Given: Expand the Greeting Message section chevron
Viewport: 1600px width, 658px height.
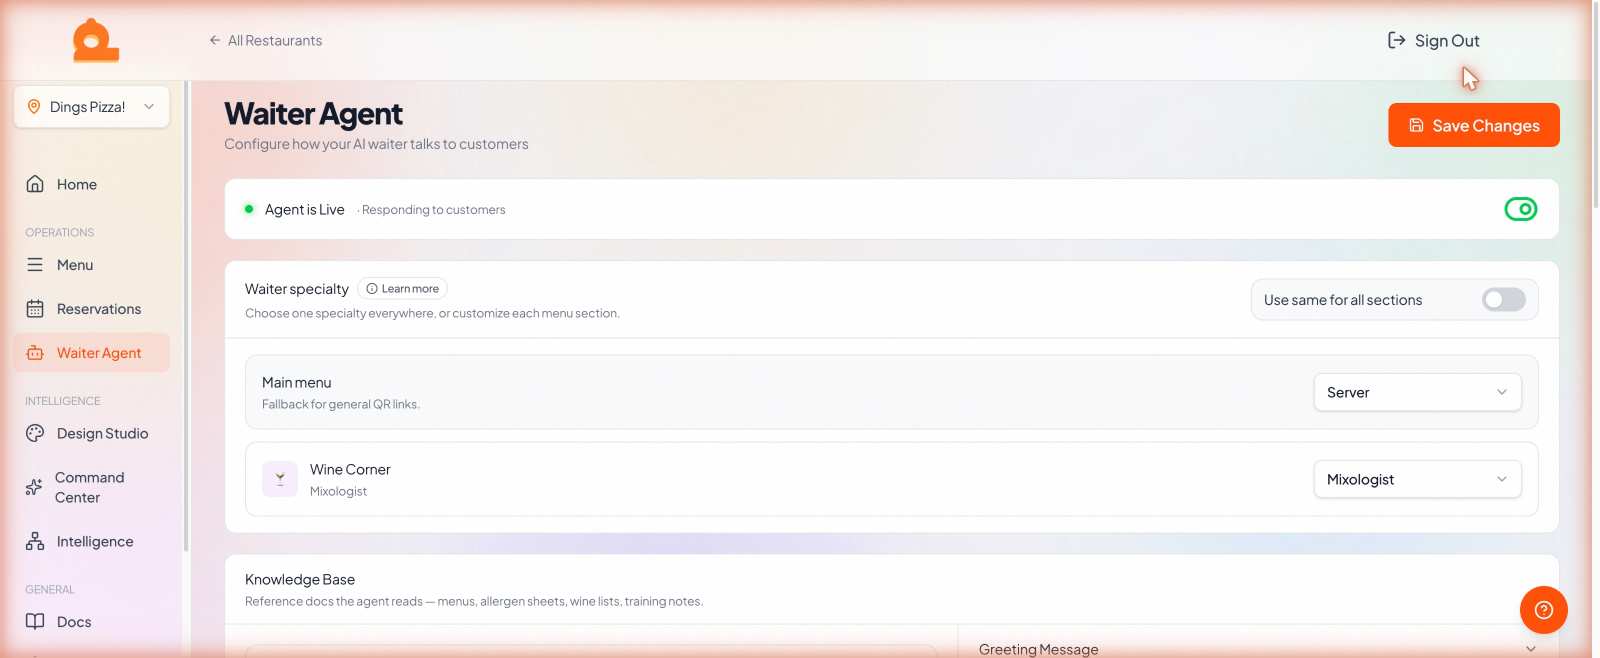Looking at the screenshot, I should point(1531,649).
